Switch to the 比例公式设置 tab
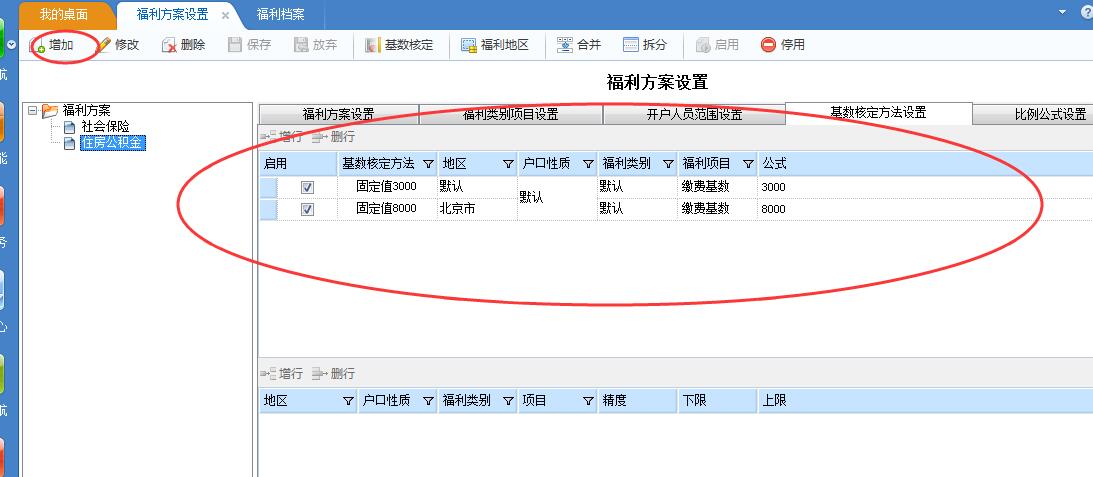Viewport: 1093px width, 477px height. coord(1049,114)
